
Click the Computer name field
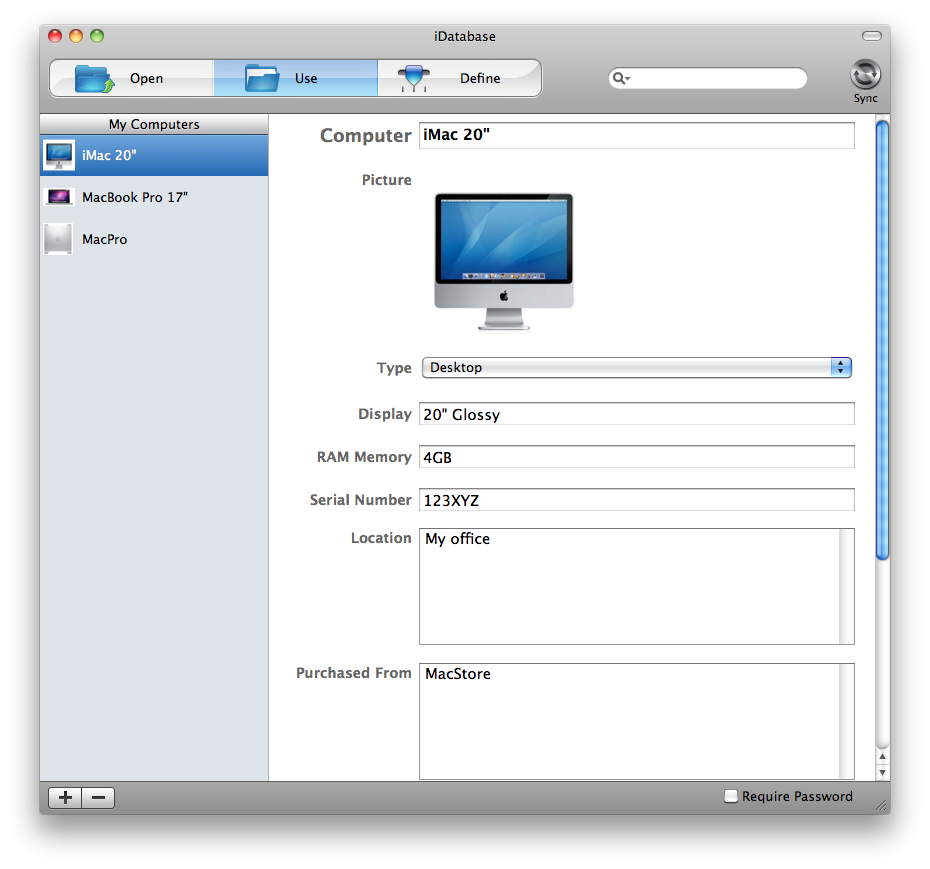coord(636,135)
